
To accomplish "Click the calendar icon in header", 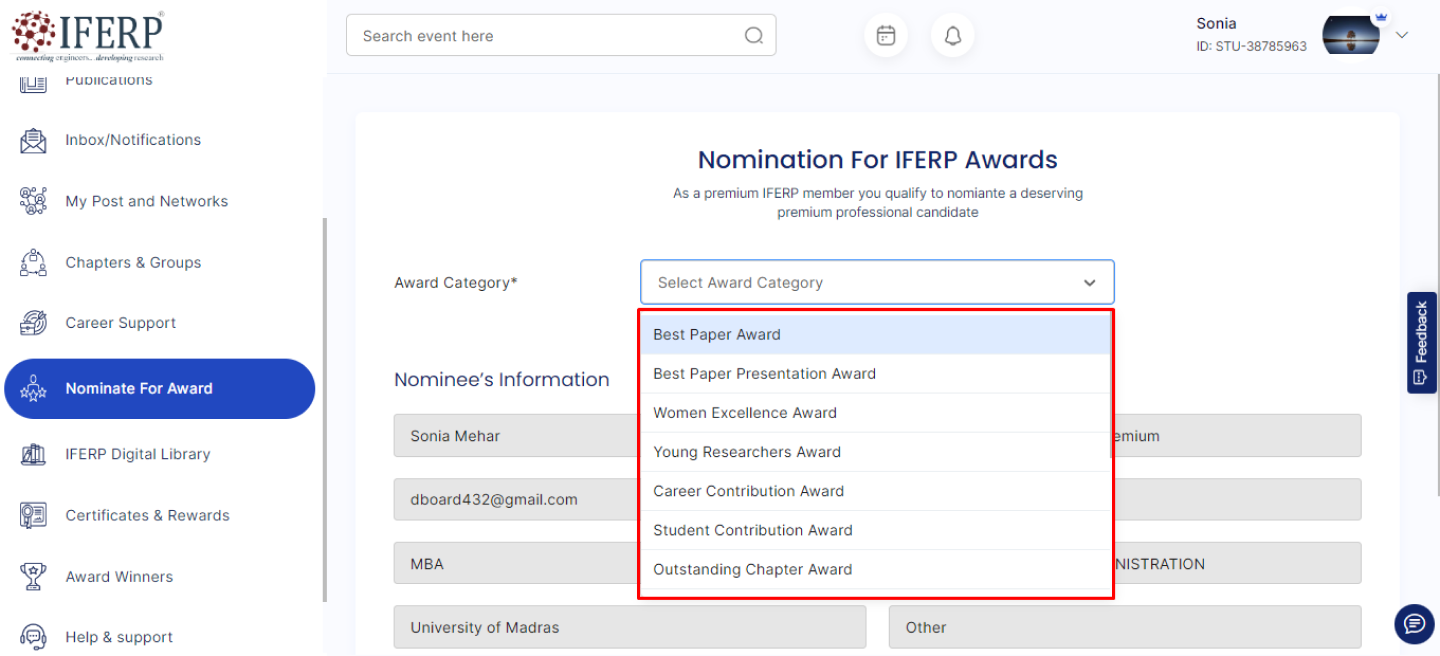I will tap(886, 36).
